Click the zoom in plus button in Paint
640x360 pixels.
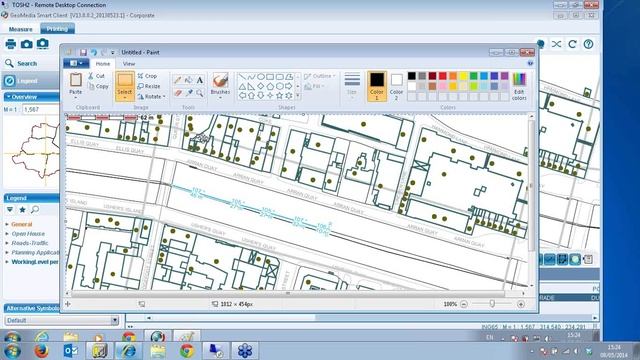click(521, 304)
